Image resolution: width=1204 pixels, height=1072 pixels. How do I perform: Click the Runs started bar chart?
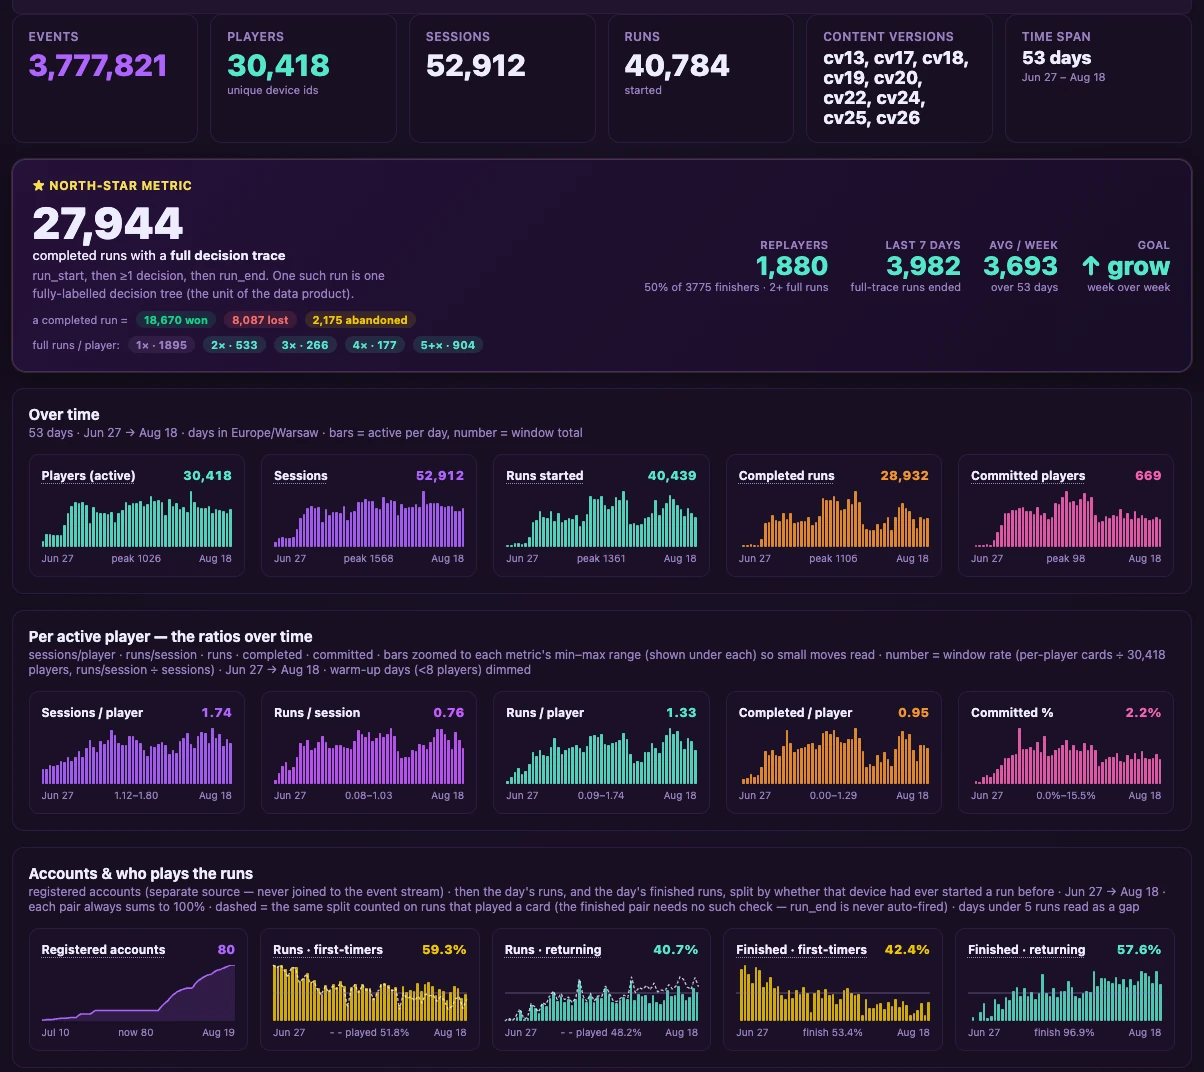tap(601, 519)
